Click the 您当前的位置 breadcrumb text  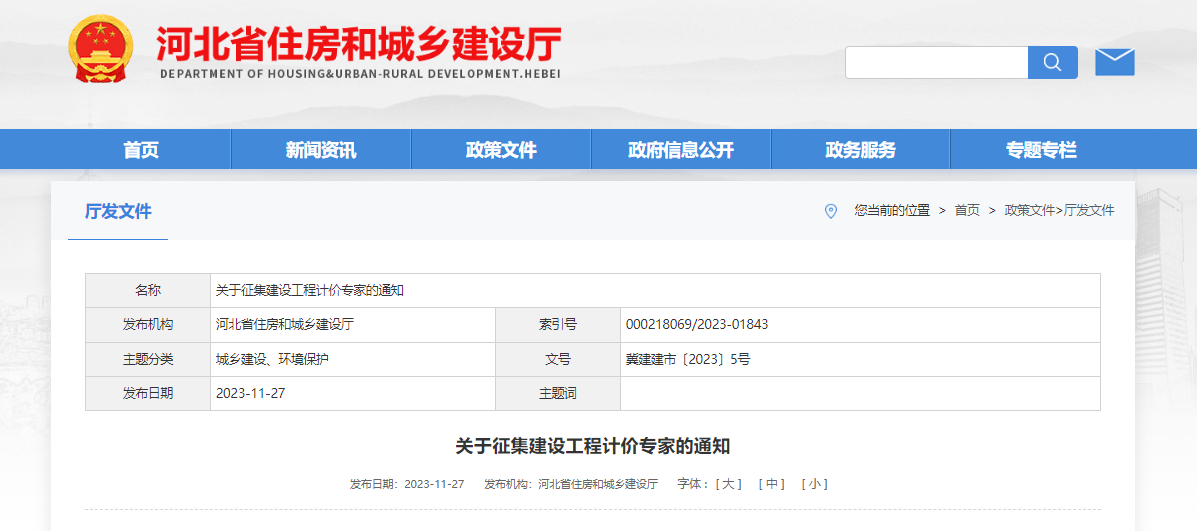point(892,211)
